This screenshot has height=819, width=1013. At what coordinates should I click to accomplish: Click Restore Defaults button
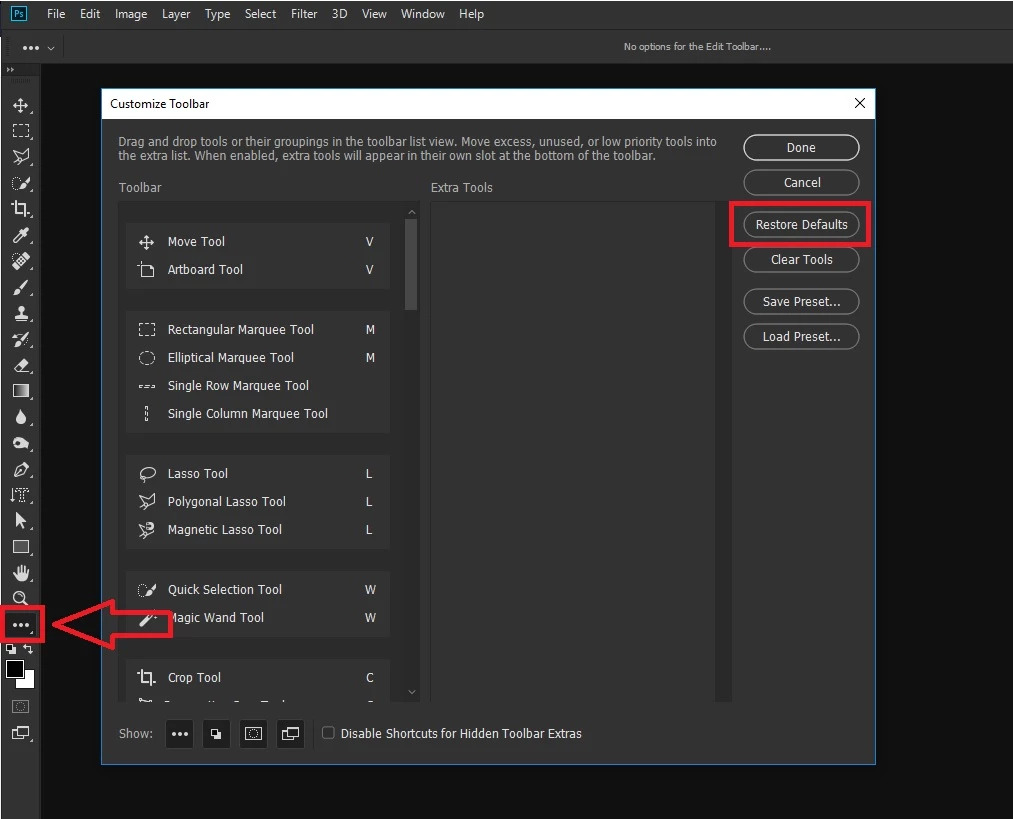click(801, 224)
